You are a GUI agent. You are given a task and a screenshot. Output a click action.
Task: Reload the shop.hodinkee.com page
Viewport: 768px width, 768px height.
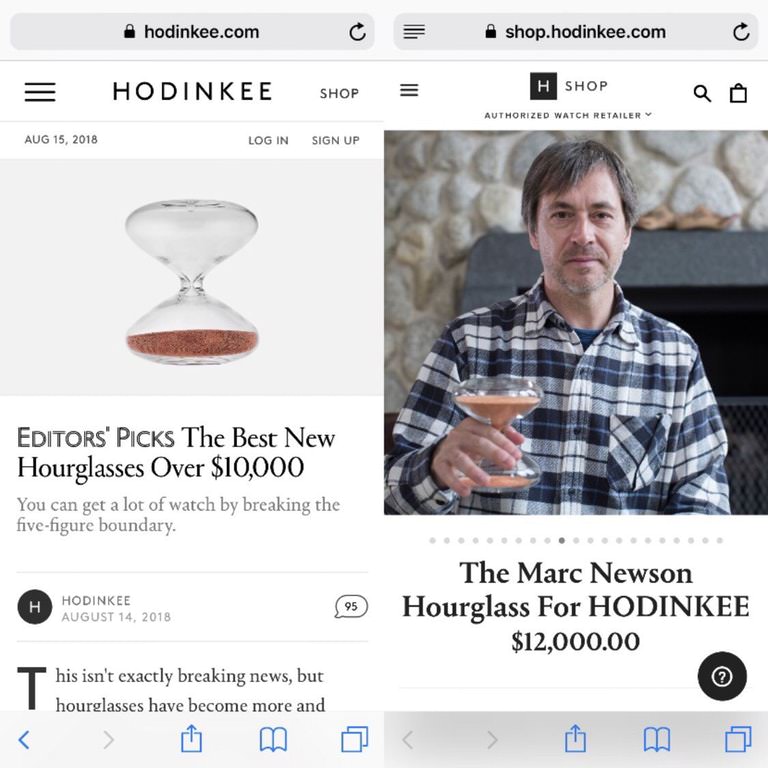pyautogui.click(x=741, y=32)
